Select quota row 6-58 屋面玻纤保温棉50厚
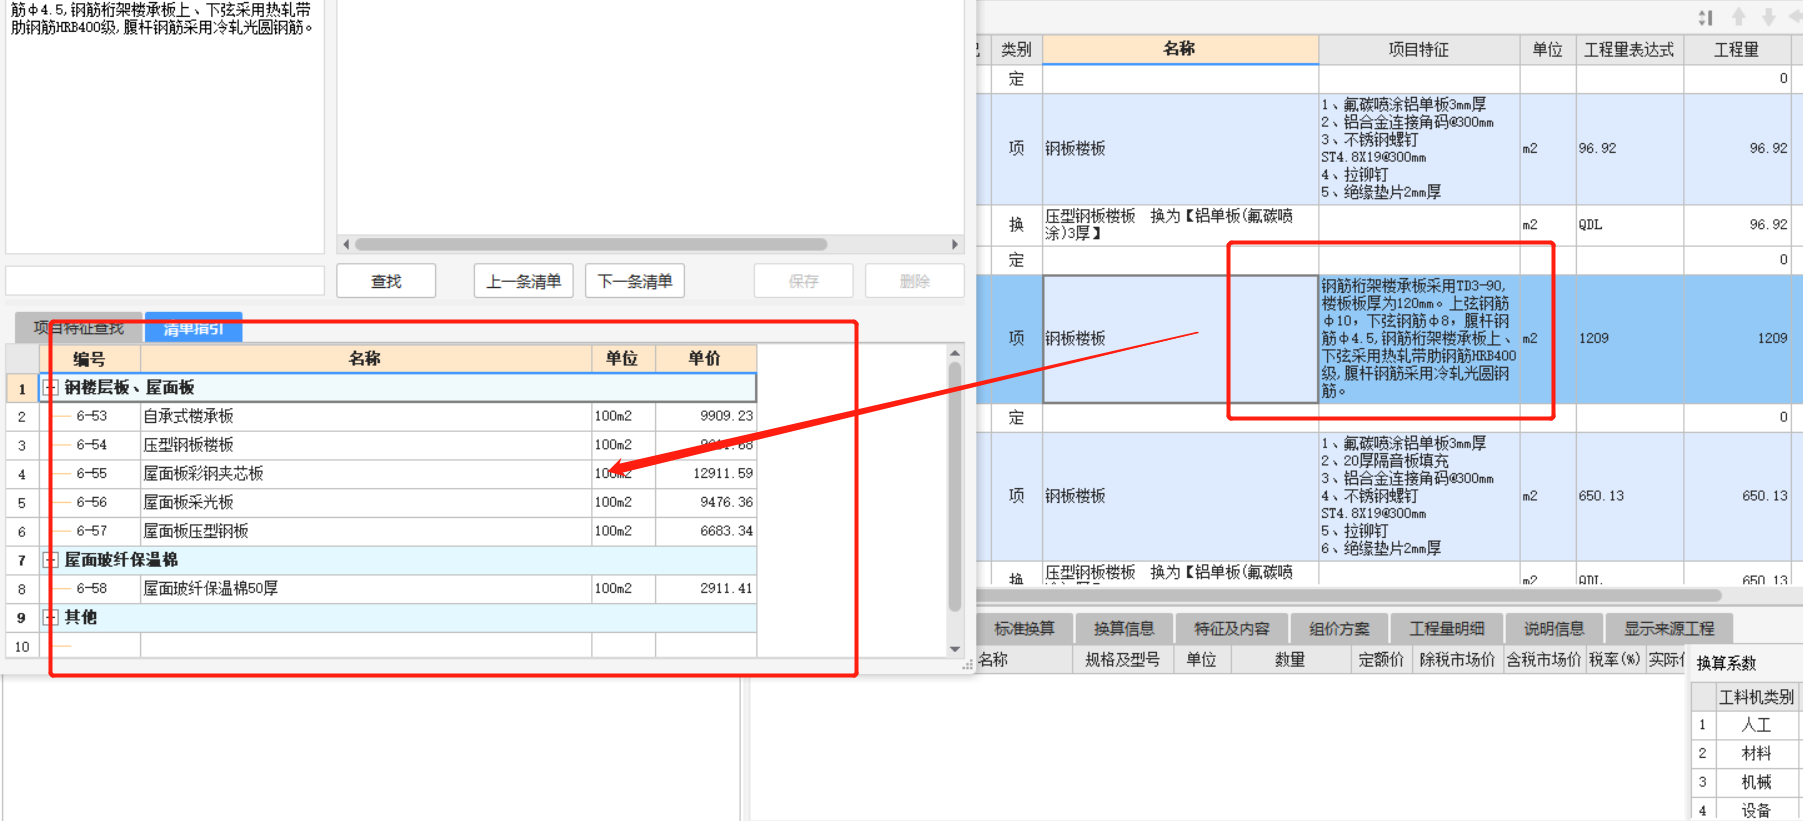This screenshot has height=821, width=1803. (398, 589)
